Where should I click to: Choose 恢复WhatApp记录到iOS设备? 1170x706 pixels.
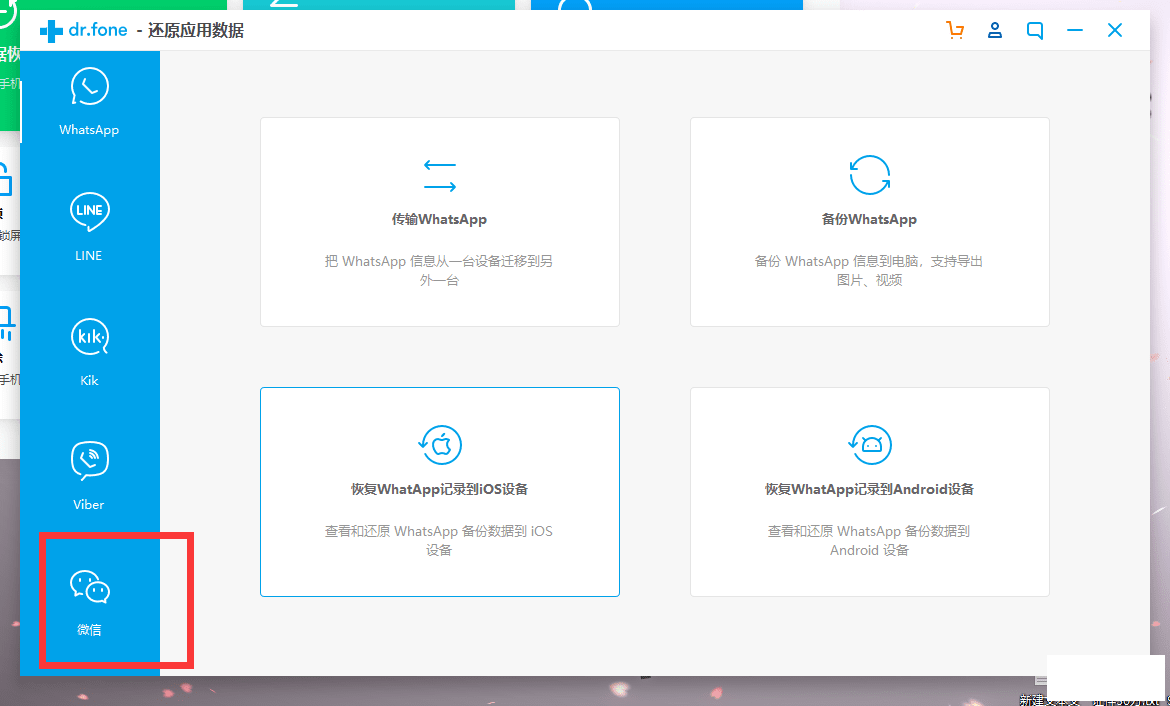click(439, 490)
